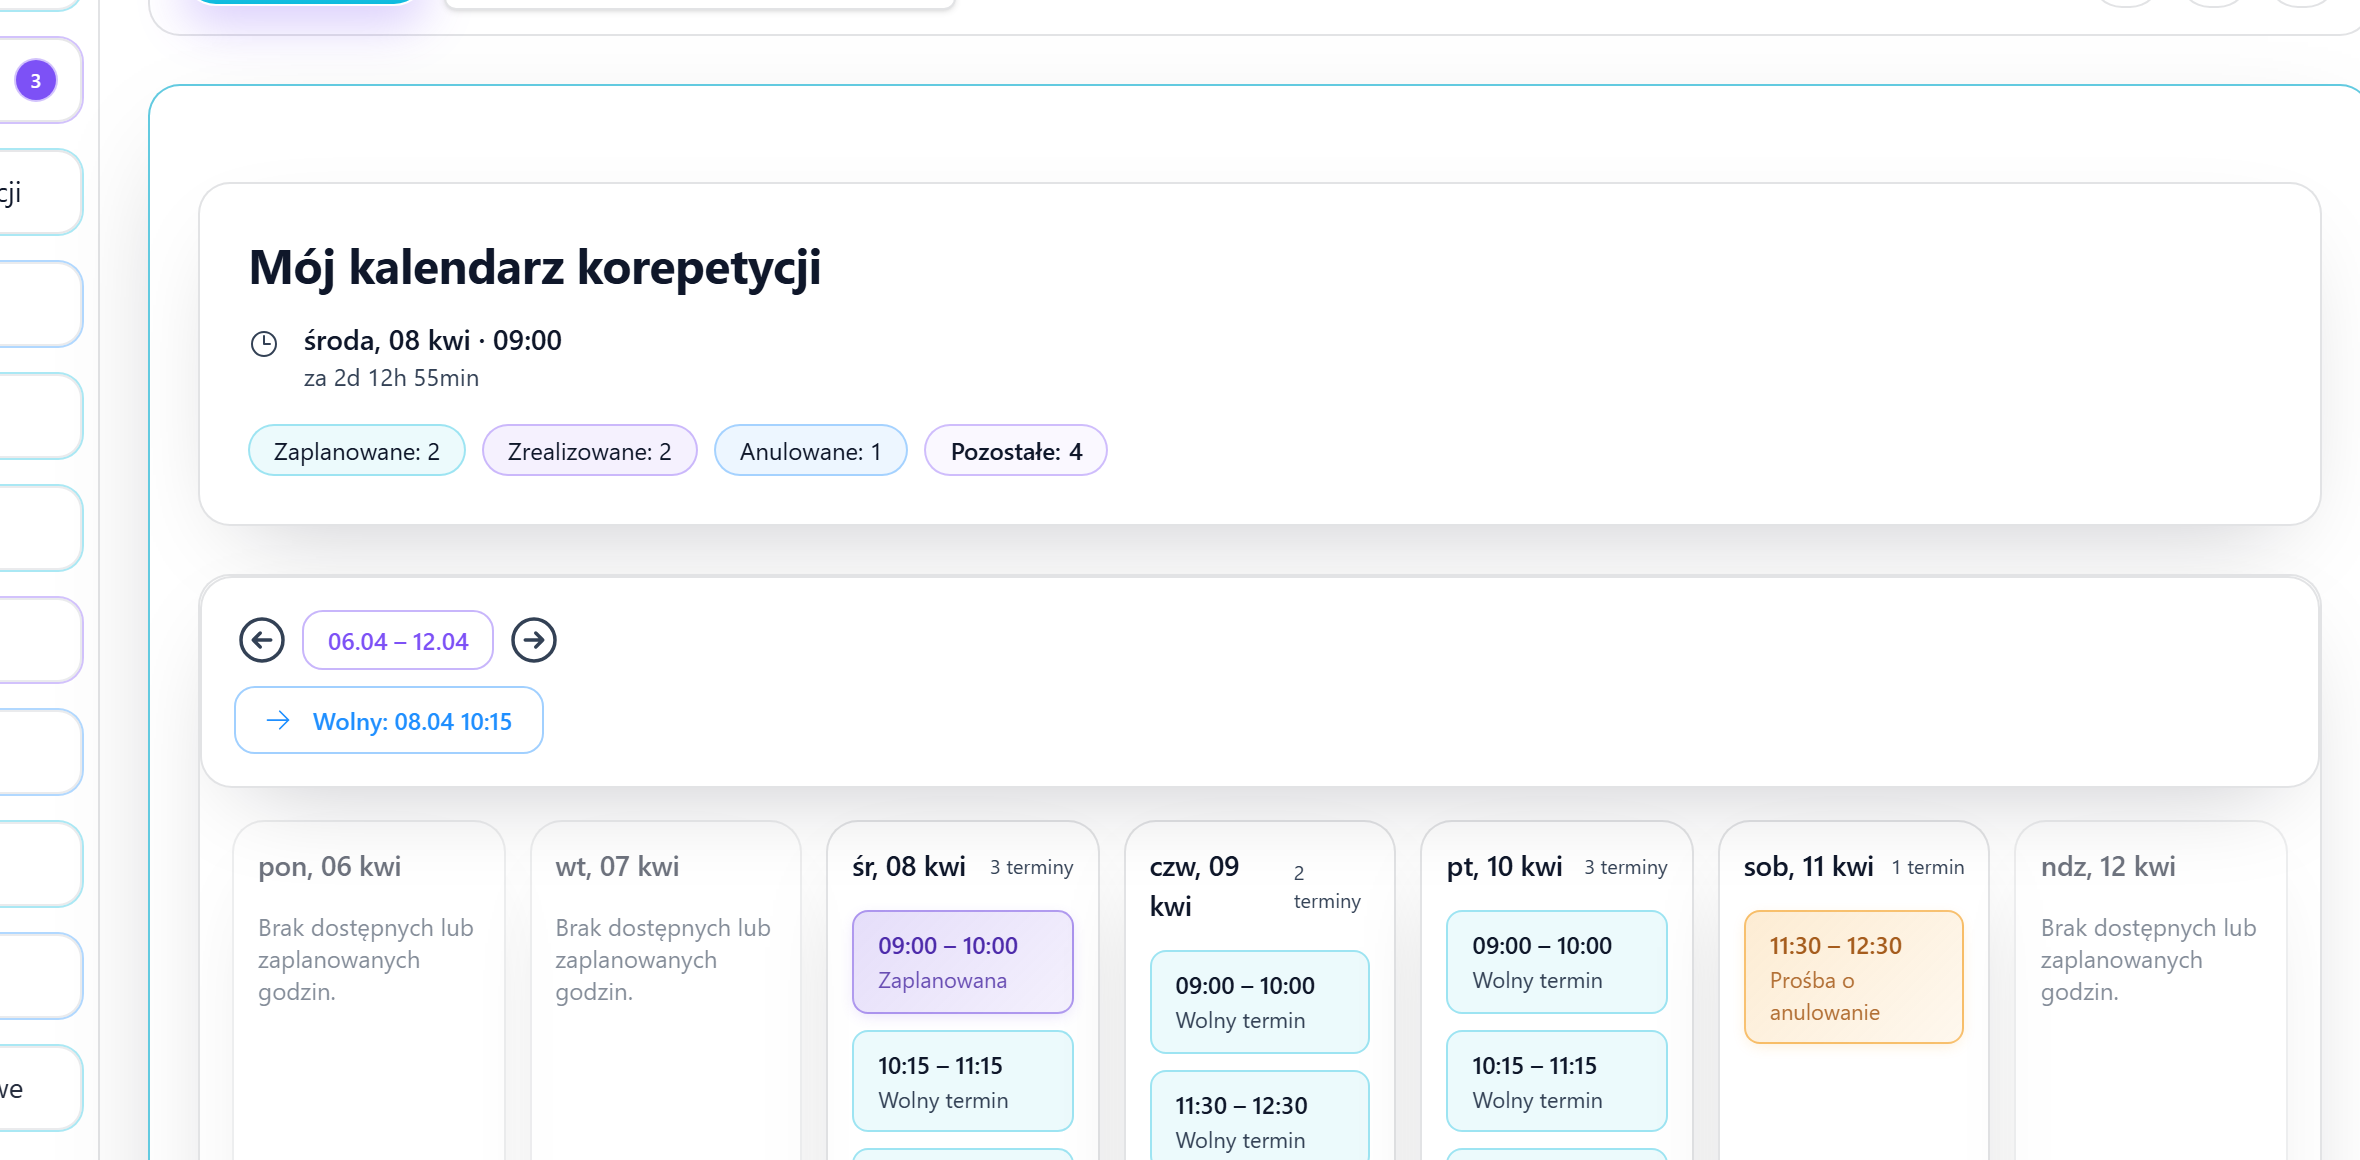Click the za 2d 12h 55min countdown

pos(391,378)
